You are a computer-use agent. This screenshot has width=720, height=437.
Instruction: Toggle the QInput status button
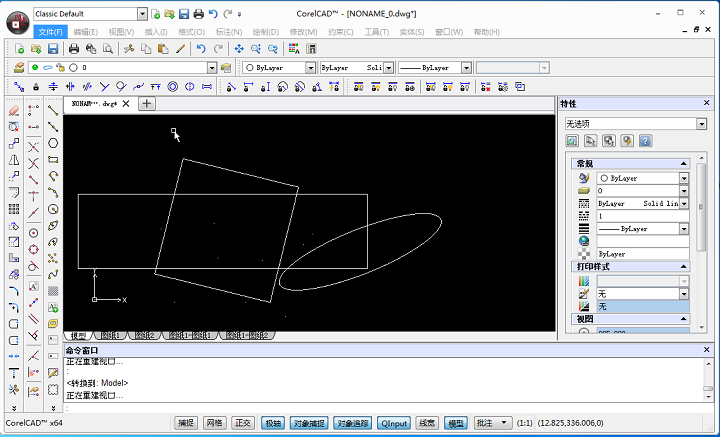(394, 423)
